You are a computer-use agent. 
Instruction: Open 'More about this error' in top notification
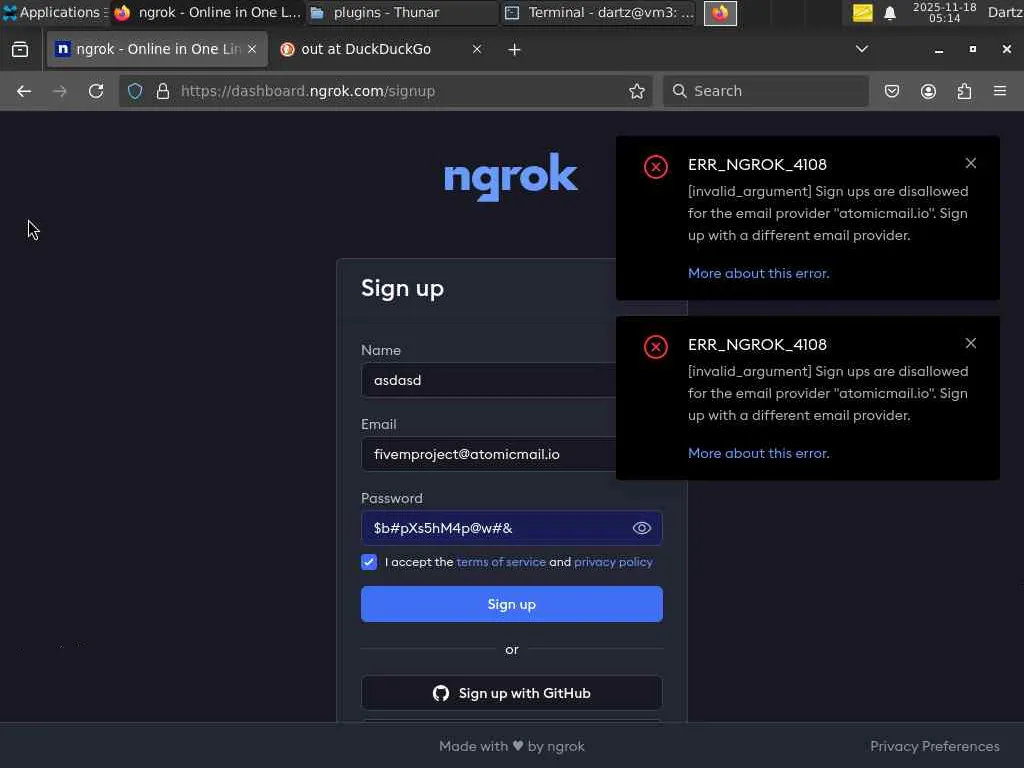[759, 274]
